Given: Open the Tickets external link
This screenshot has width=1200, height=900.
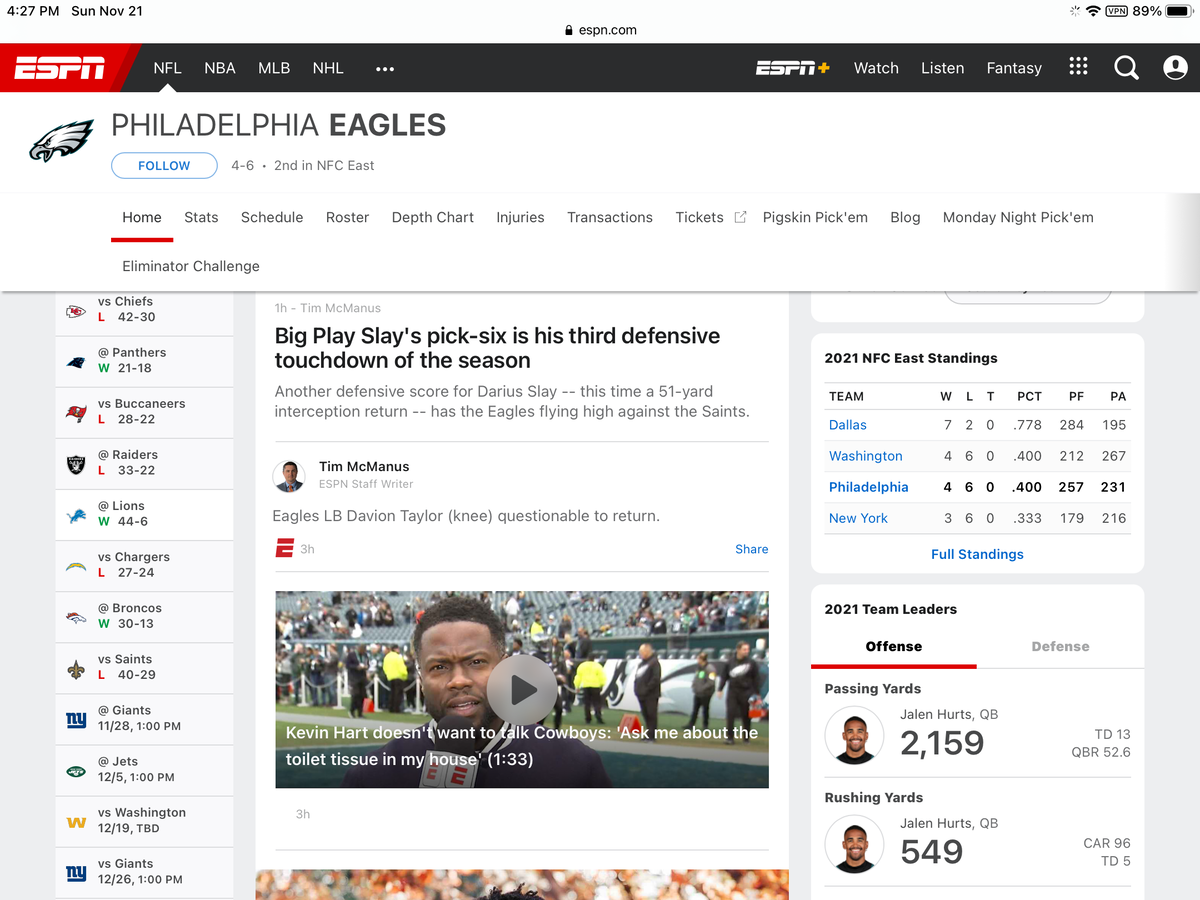Looking at the screenshot, I should (710, 217).
